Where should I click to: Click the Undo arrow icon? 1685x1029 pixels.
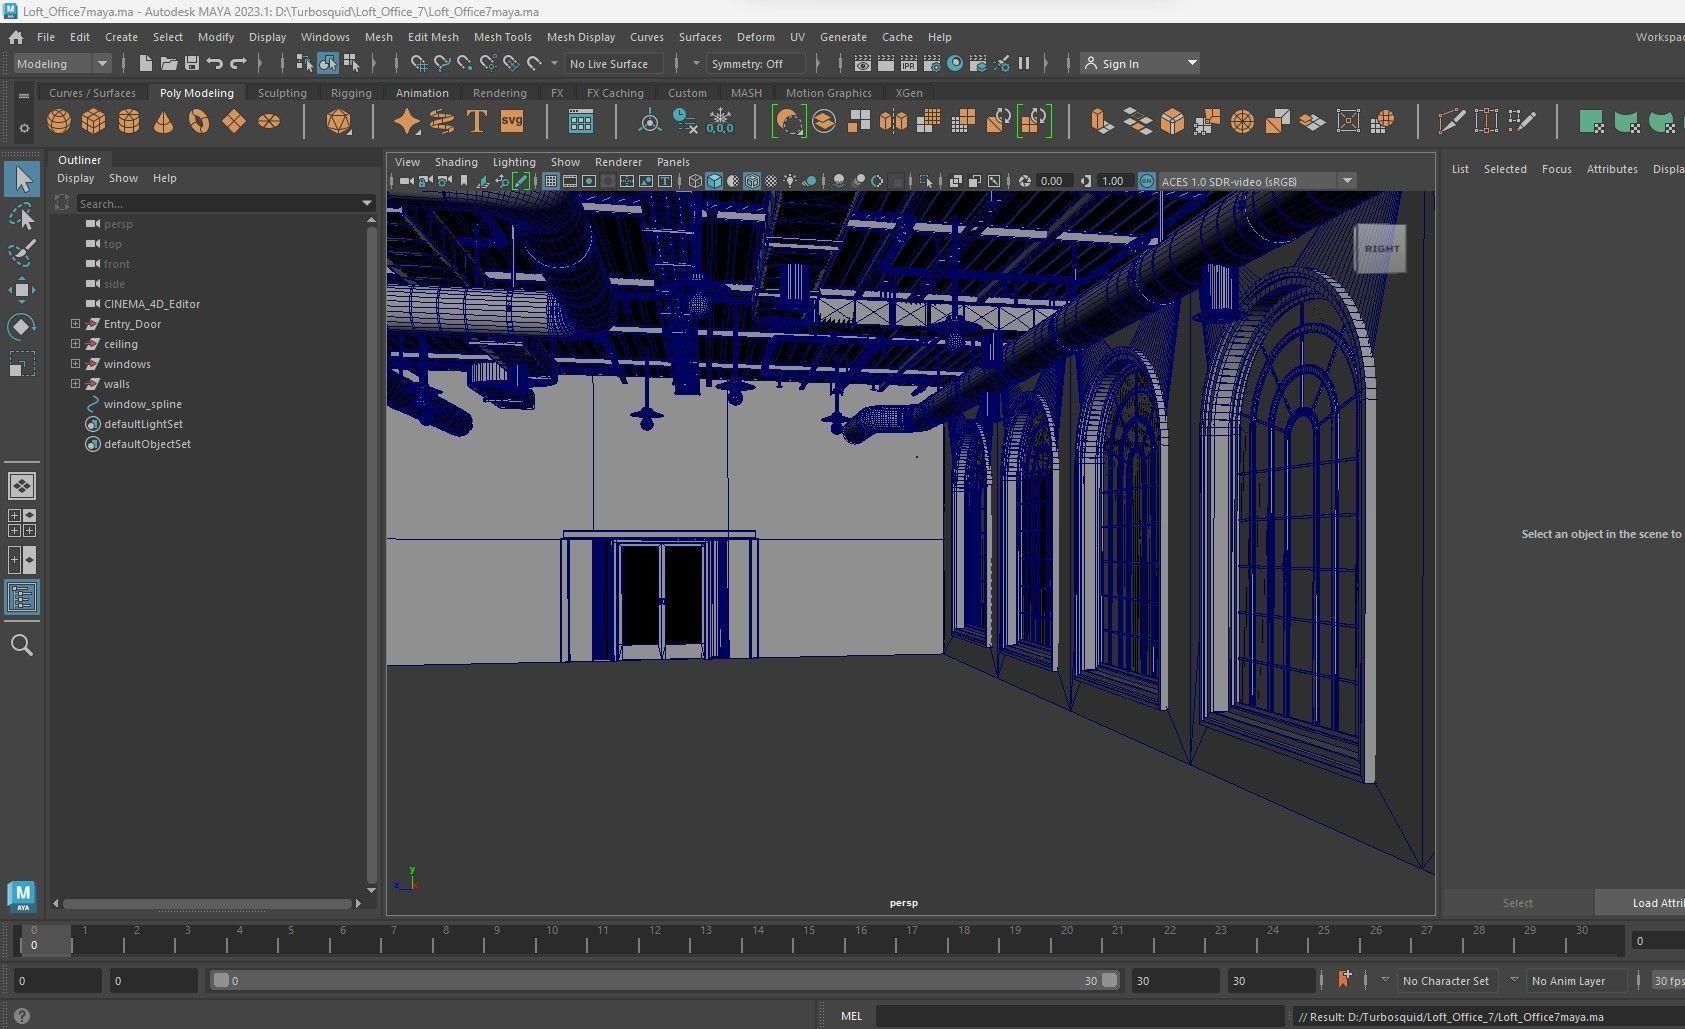point(215,63)
